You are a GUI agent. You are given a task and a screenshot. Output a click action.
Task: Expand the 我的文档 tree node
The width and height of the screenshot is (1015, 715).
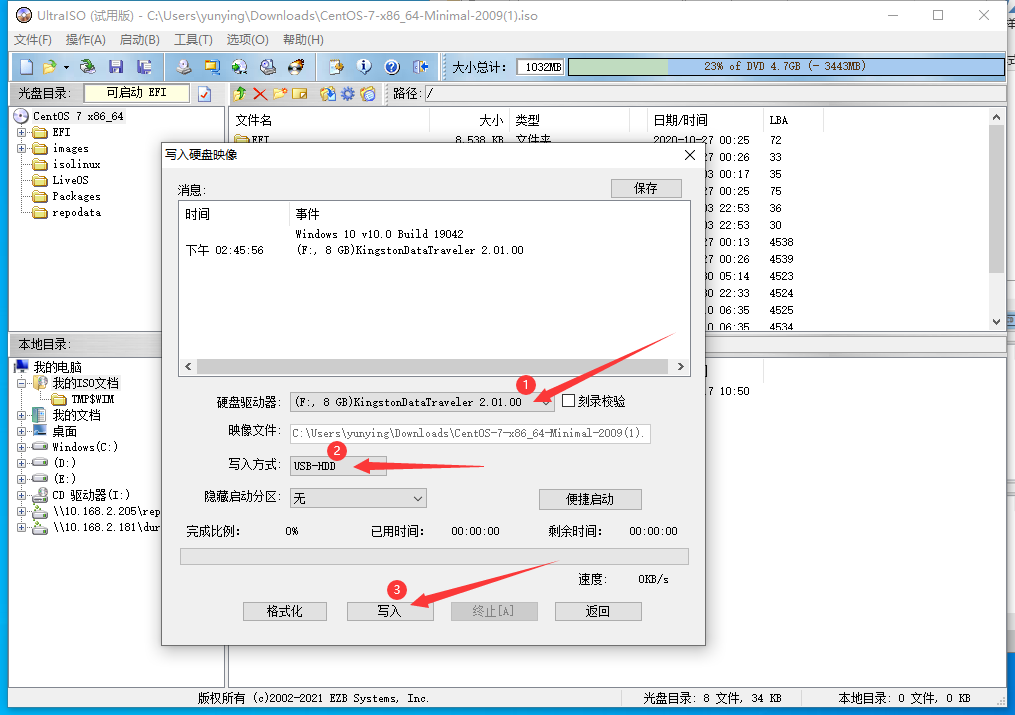tap(21, 415)
